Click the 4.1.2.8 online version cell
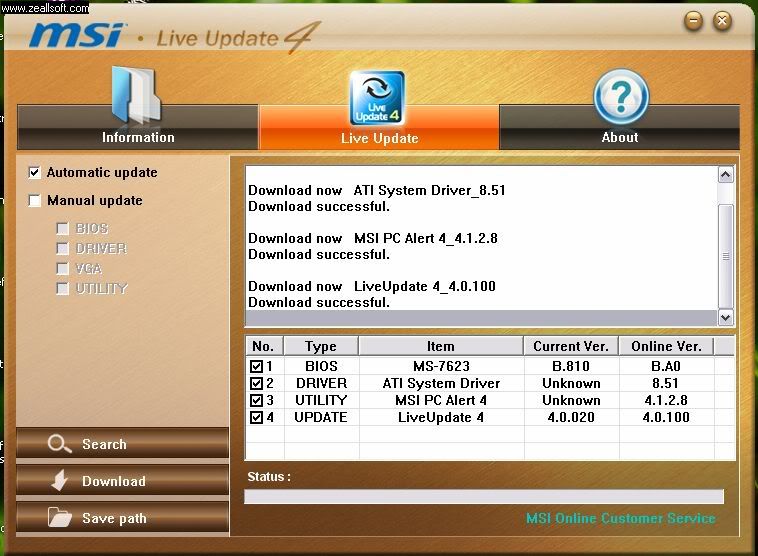This screenshot has width=758, height=556. coord(666,400)
